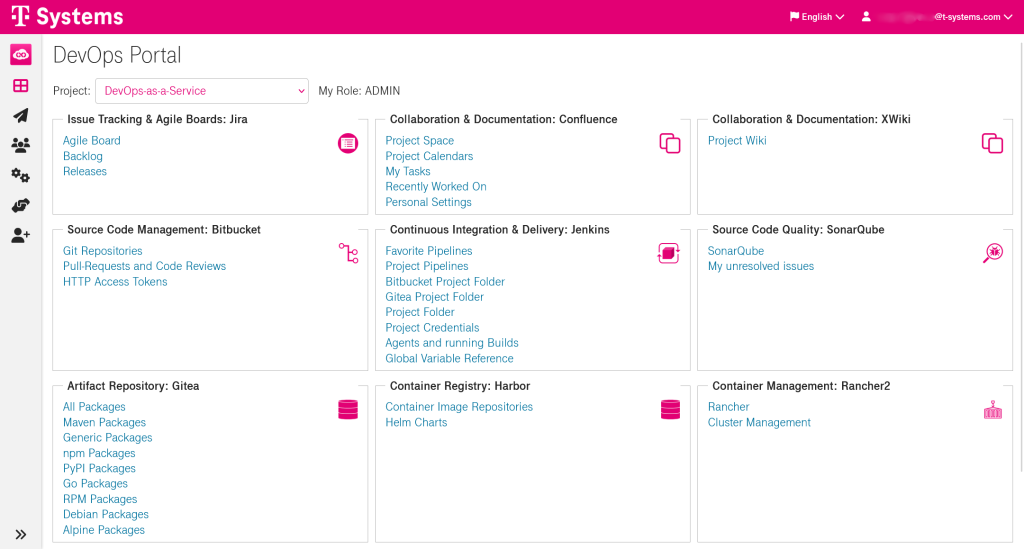Open the English language dropdown

click(x=817, y=17)
